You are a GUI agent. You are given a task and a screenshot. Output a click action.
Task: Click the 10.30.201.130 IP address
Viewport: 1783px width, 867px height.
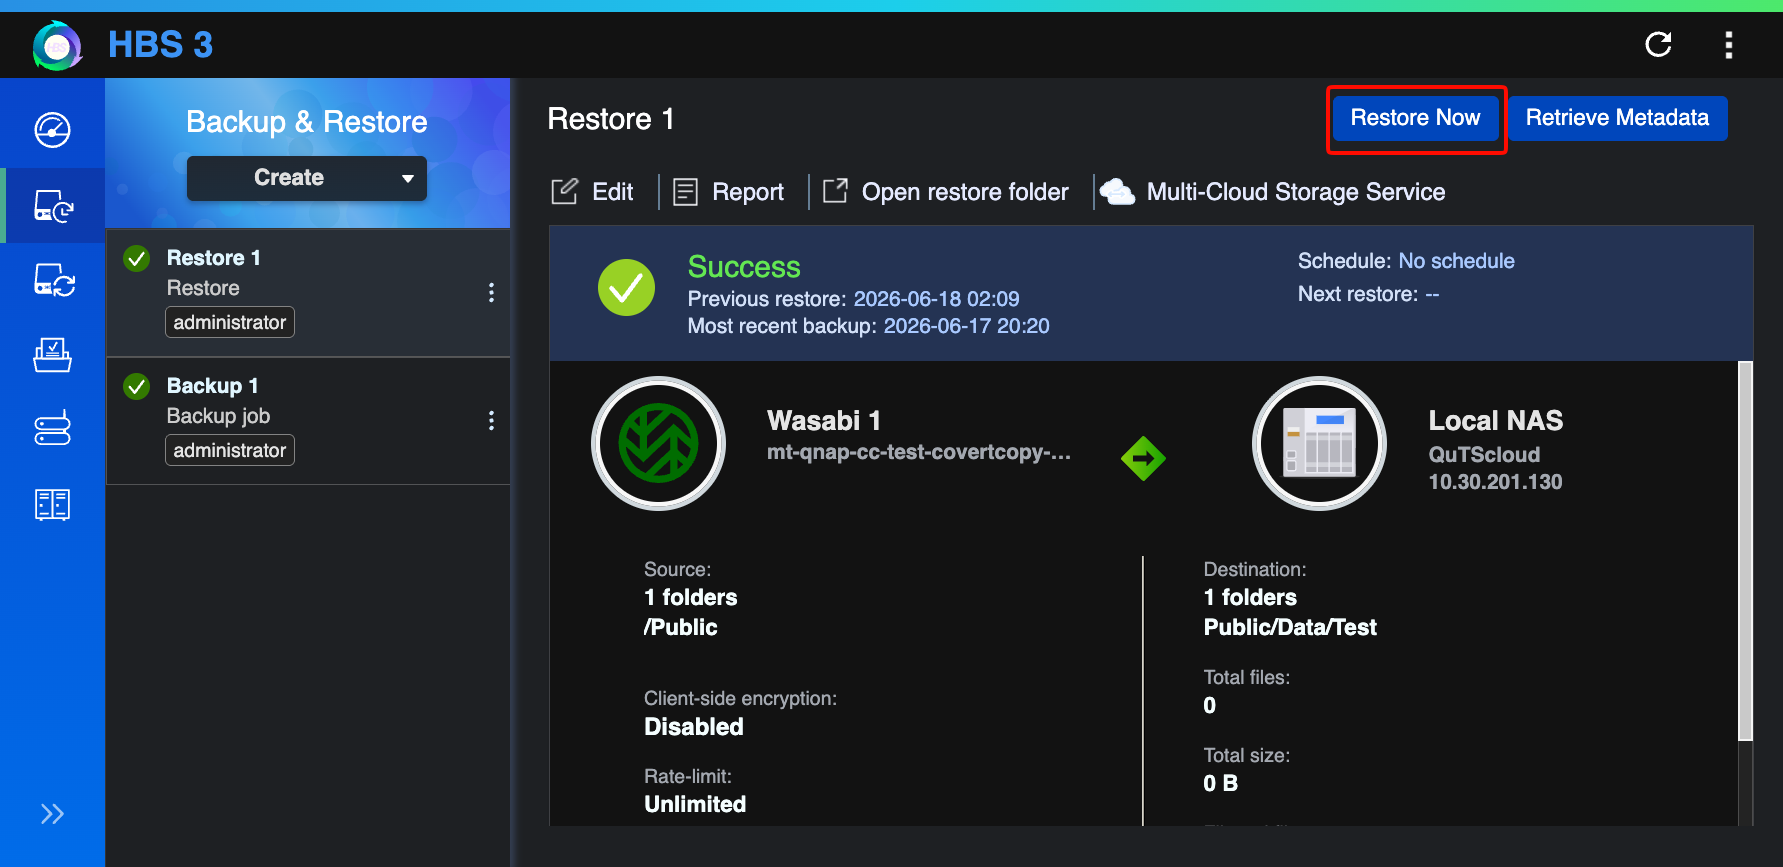(x=1495, y=482)
